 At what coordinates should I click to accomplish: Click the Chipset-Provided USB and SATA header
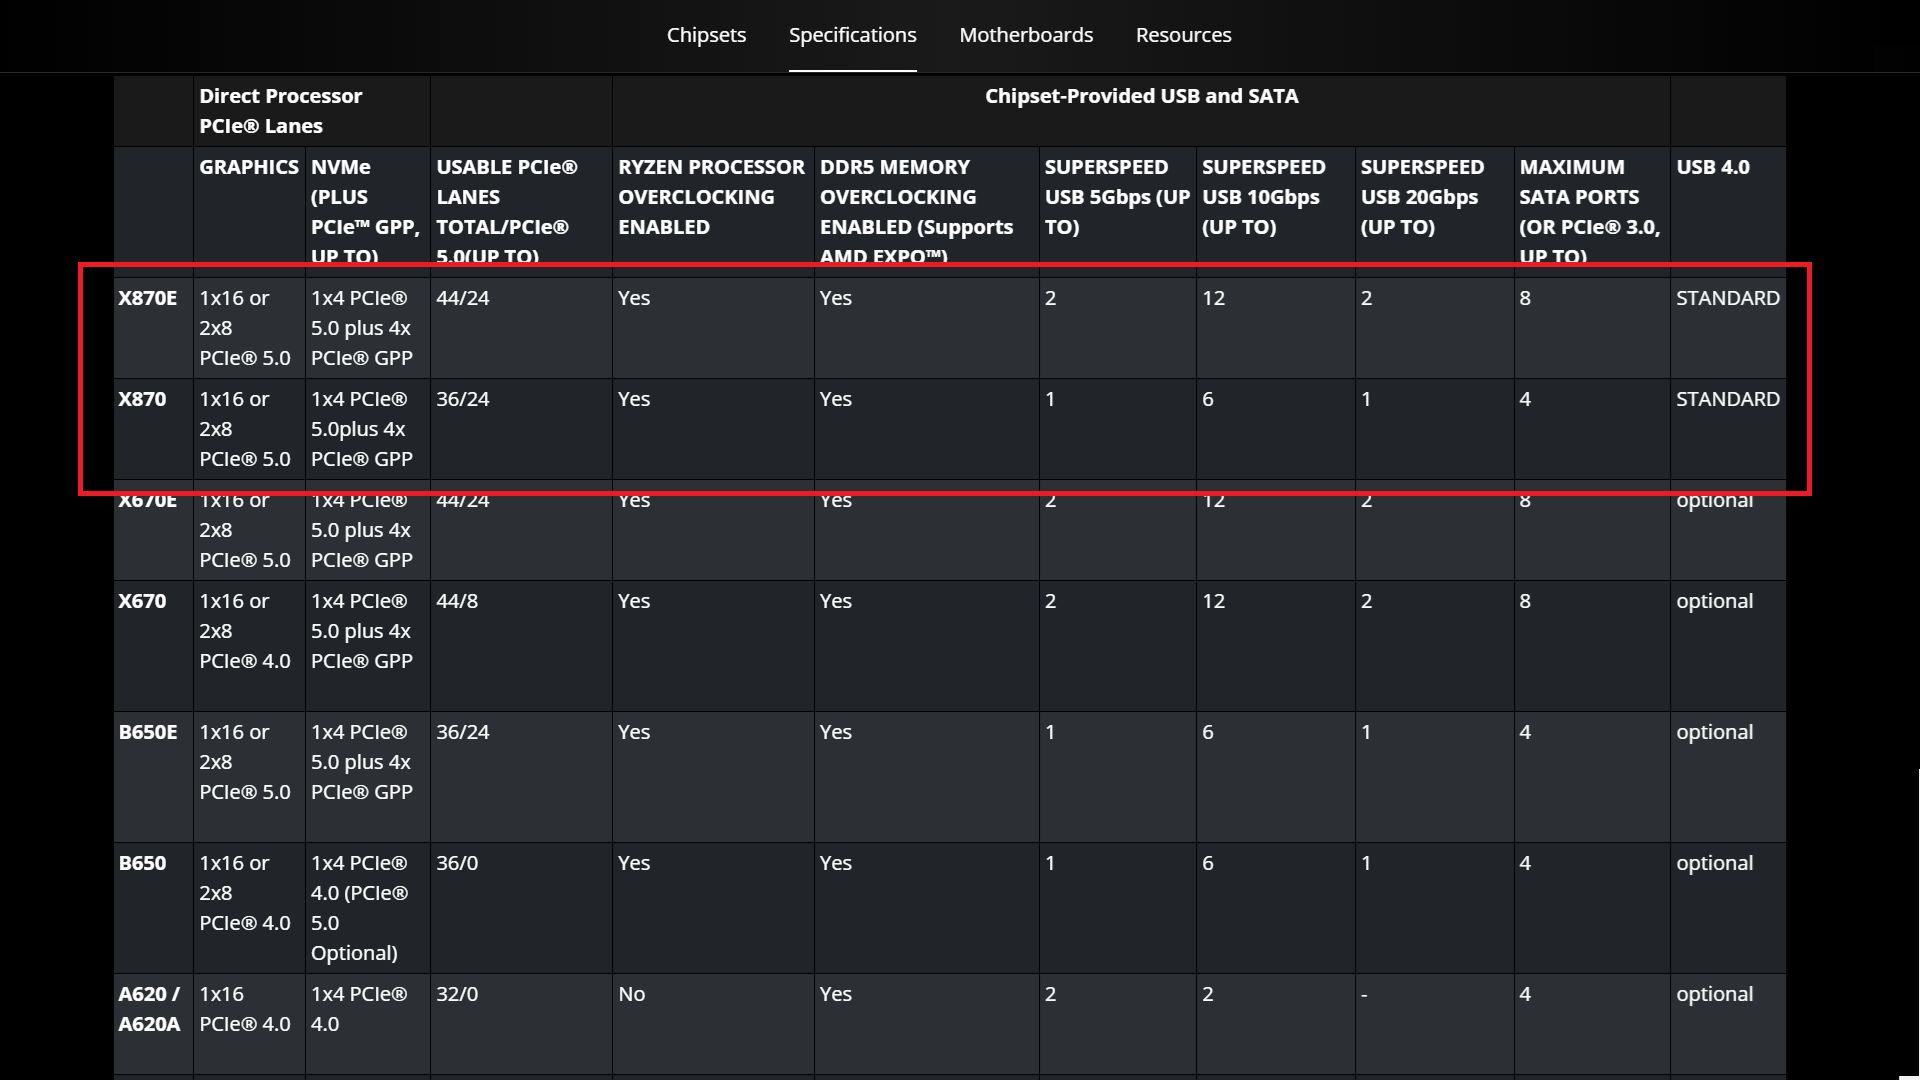tap(1141, 96)
